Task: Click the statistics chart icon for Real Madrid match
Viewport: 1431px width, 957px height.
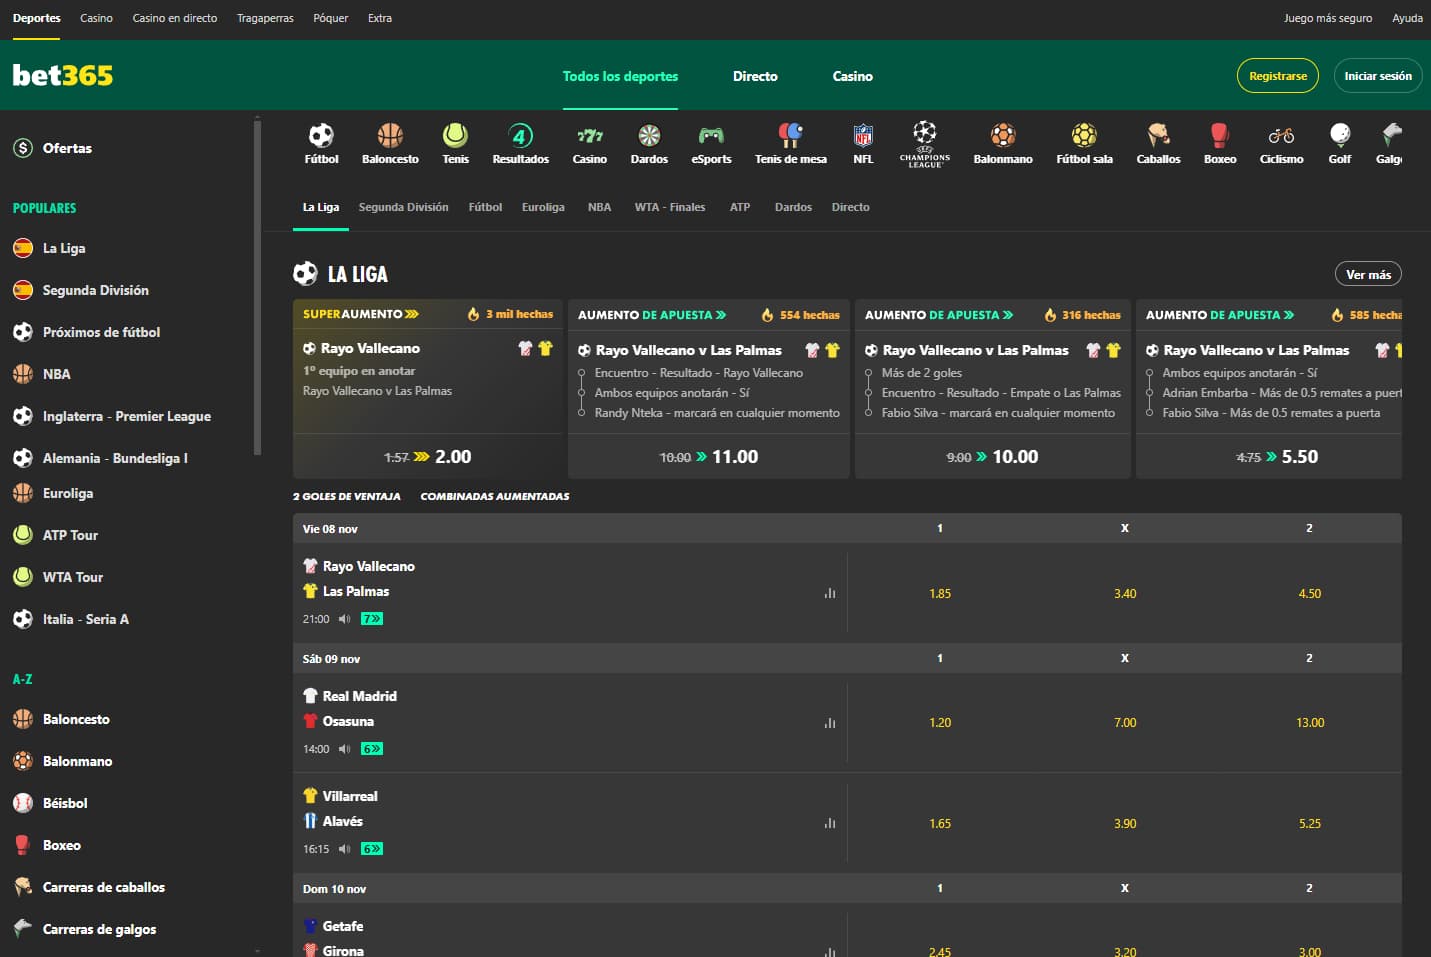Action: [x=829, y=722]
